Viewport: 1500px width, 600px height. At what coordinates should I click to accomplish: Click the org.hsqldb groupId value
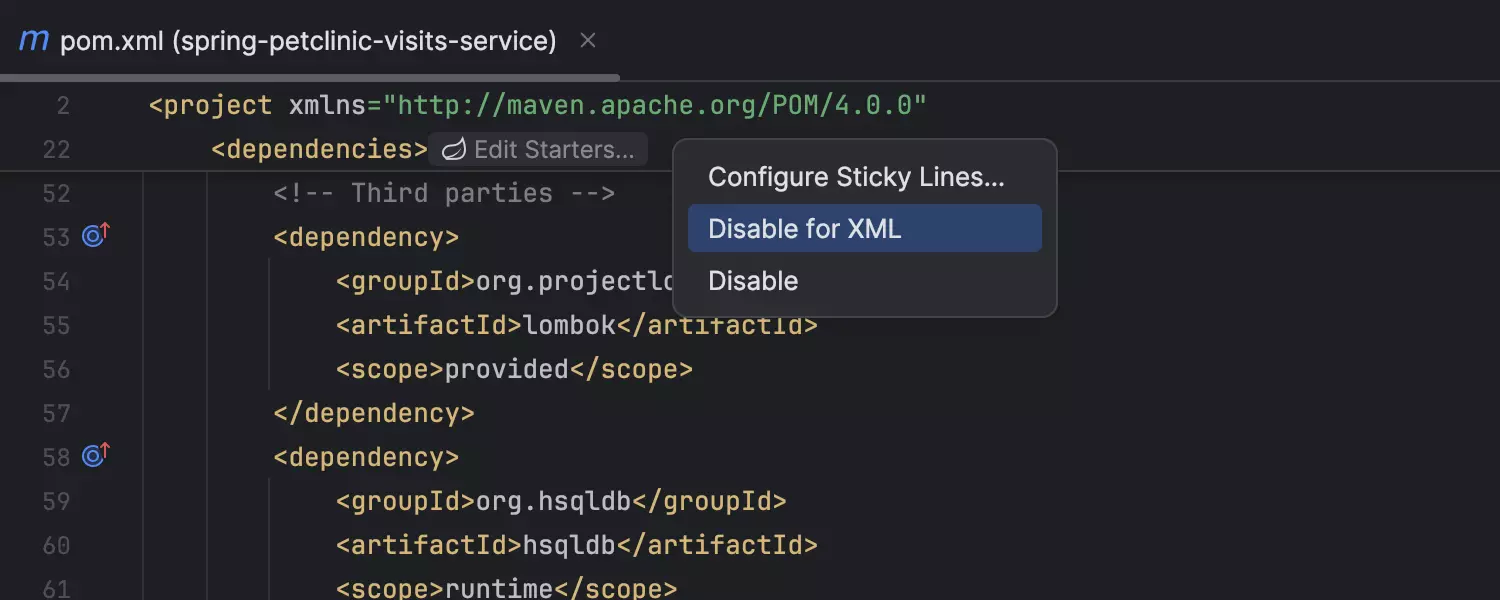coord(553,501)
